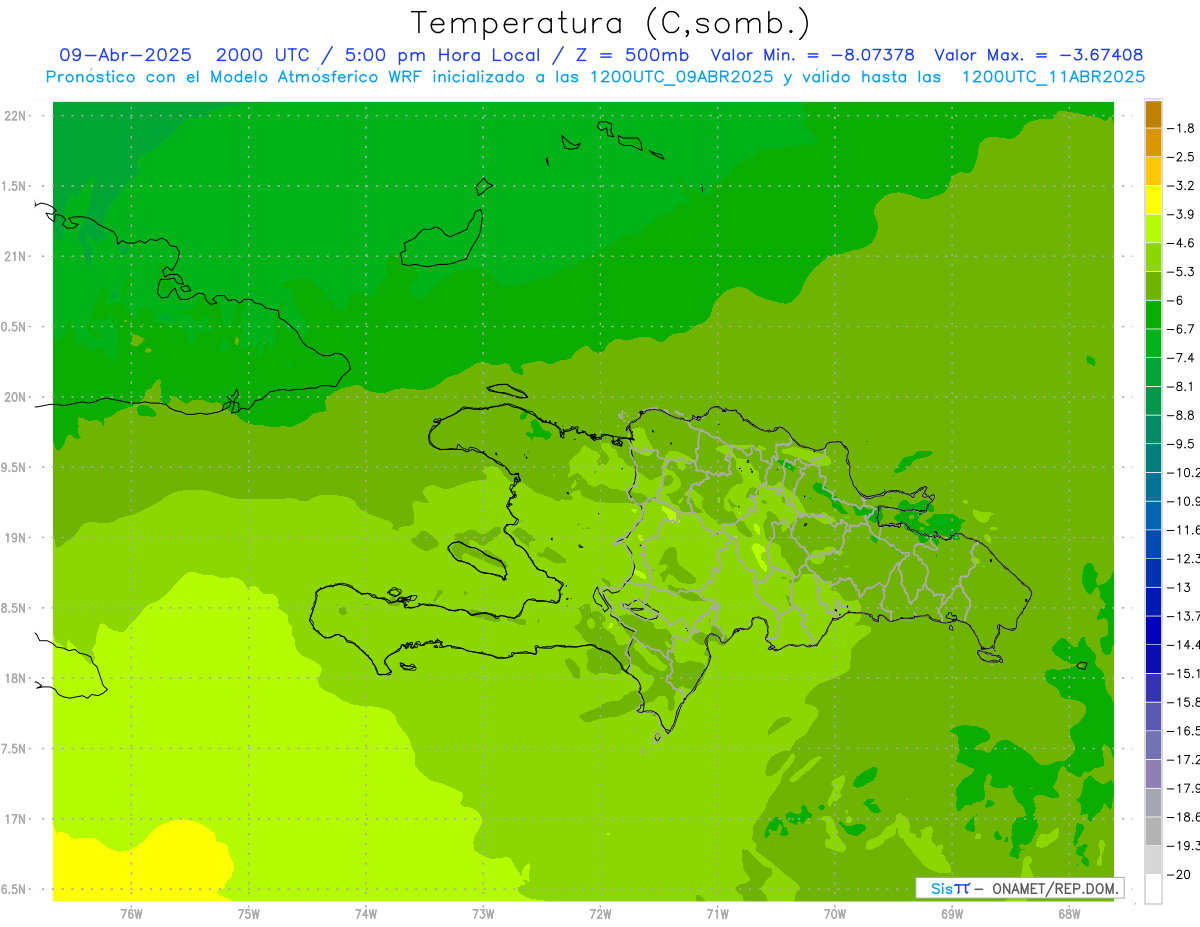Select the orange colorbar segment between -1.8 and -2.5
Viewport: 1200px width, 927px height.
tap(1153, 143)
